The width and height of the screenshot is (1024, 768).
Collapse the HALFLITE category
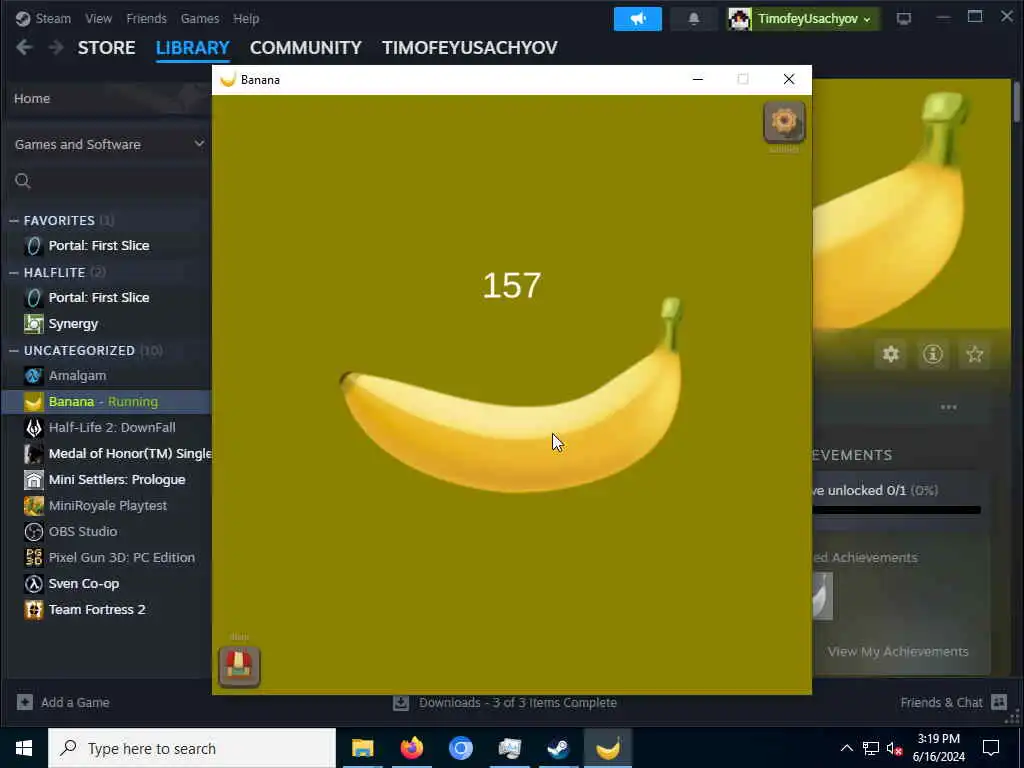14,272
